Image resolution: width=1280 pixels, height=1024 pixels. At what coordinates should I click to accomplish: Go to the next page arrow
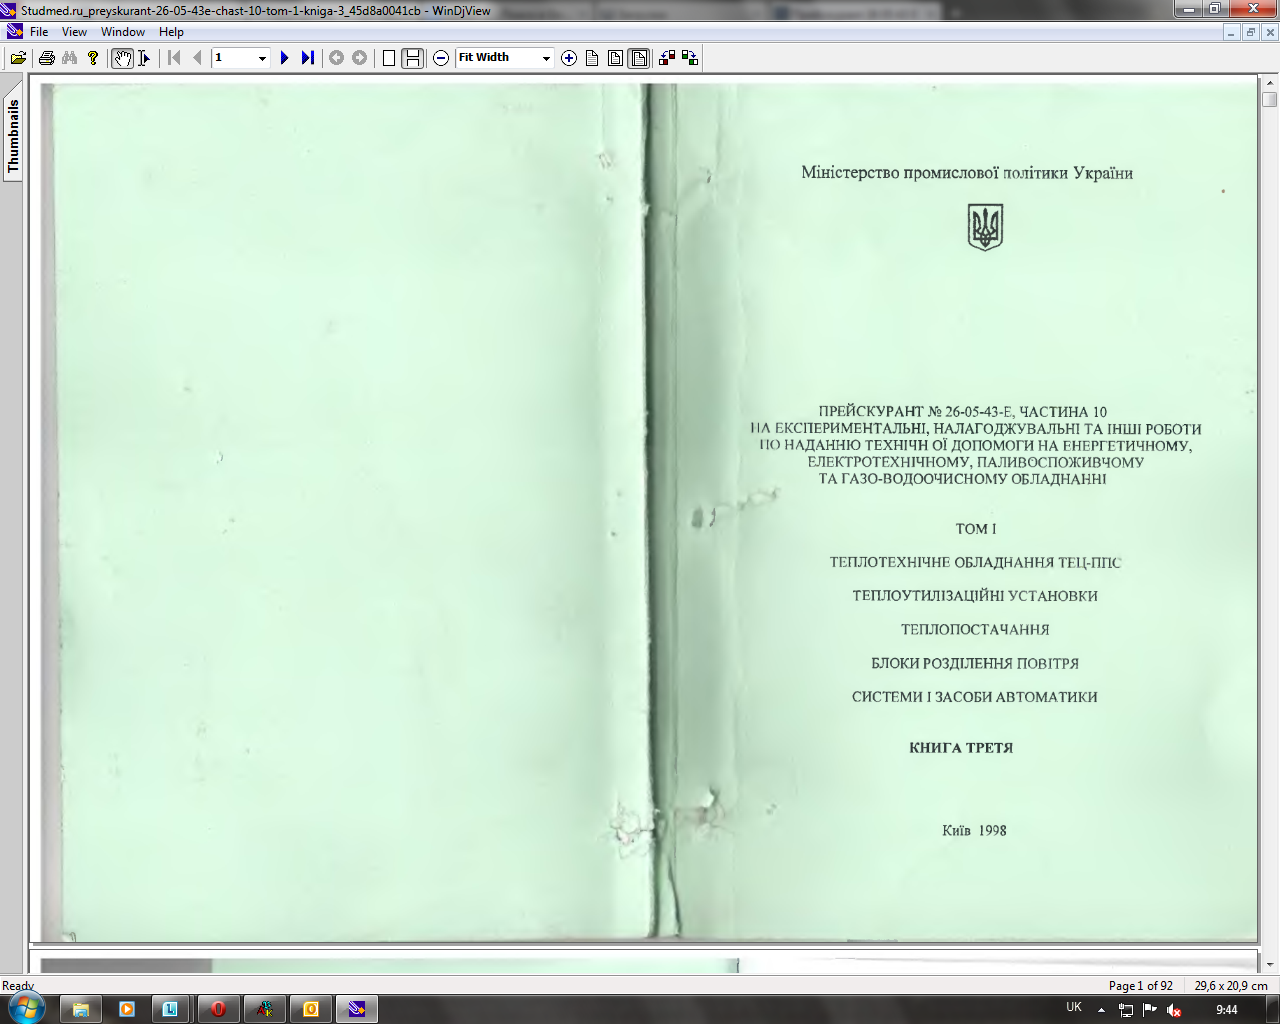coord(284,58)
